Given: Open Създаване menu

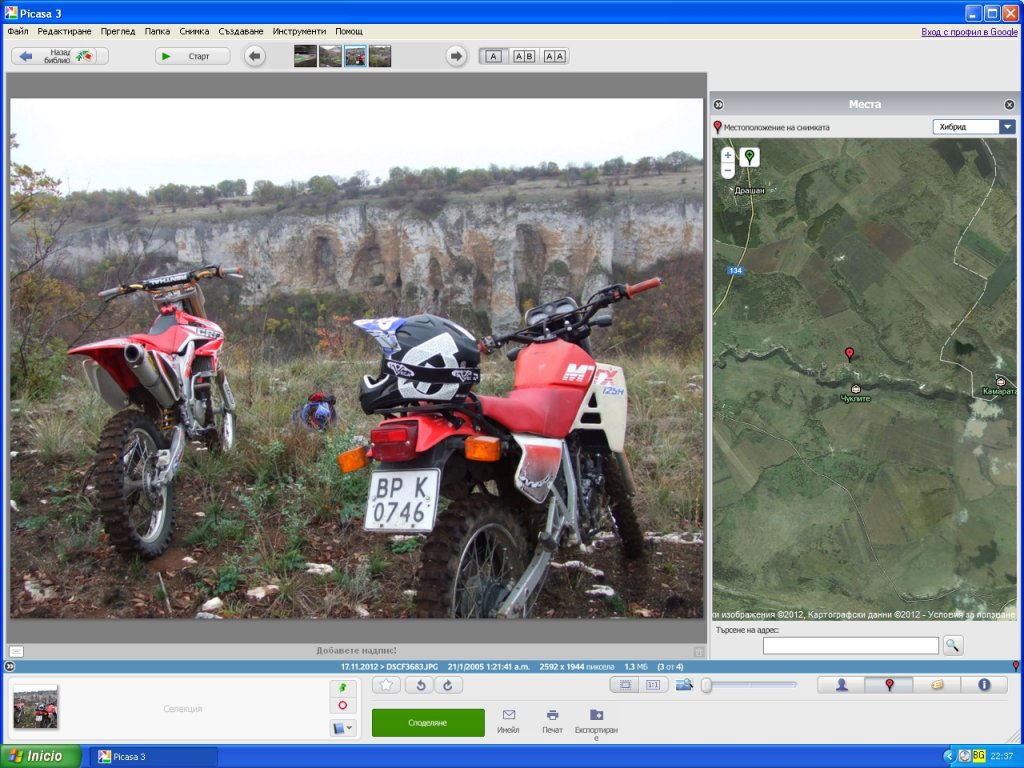Looking at the screenshot, I should pos(240,31).
